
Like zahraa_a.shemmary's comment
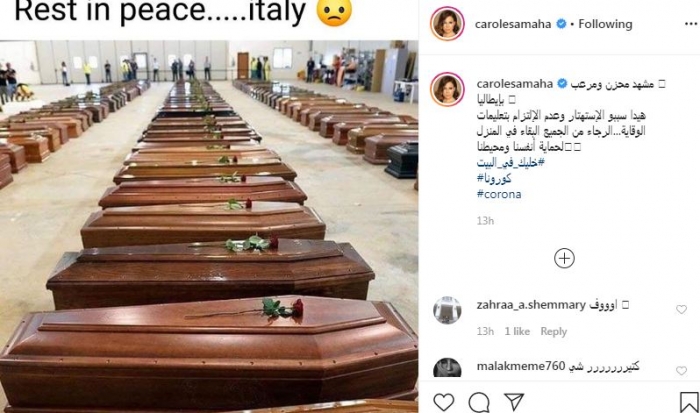pos(681,309)
